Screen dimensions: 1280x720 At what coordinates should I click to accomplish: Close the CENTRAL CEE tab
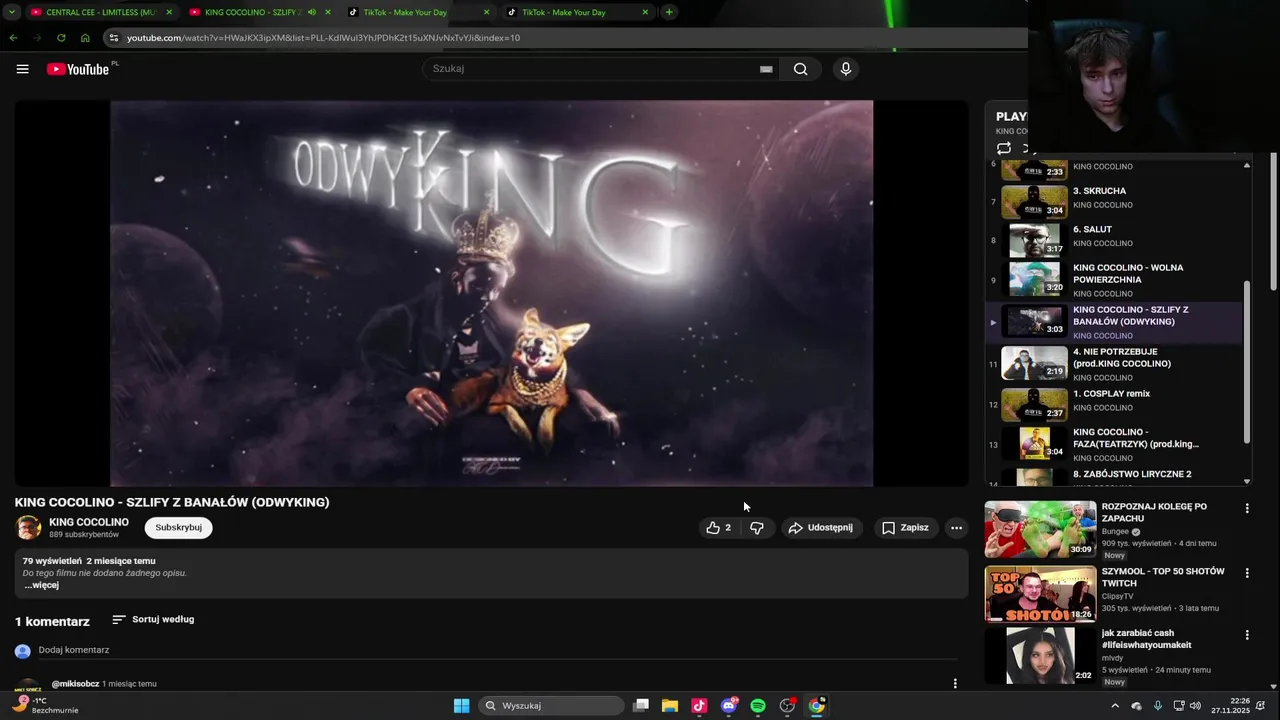(168, 12)
